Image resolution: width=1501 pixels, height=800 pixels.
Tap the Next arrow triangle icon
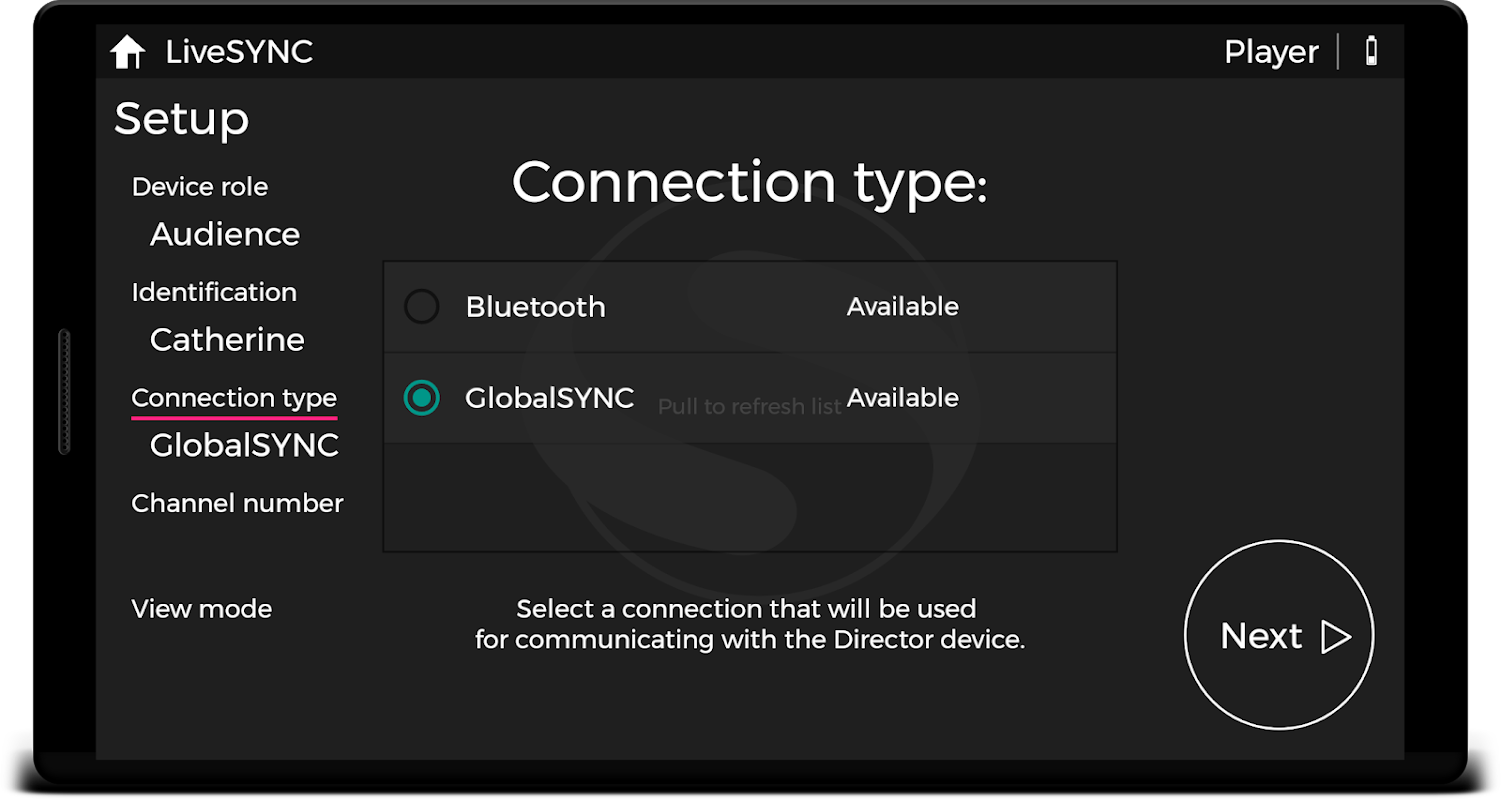(1336, 637)
